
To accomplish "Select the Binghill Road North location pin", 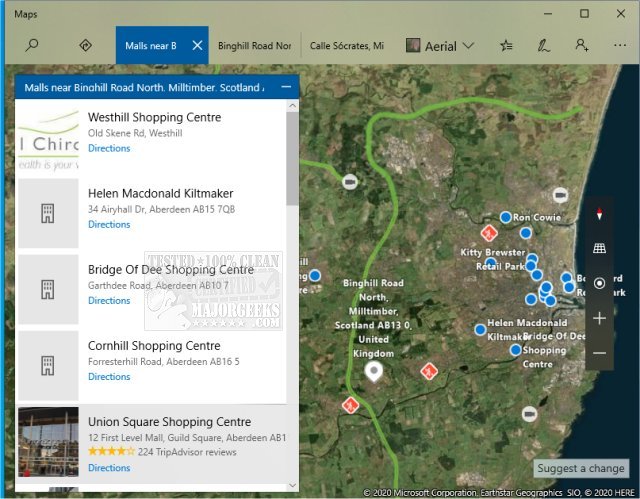I will (x=373, y=372).
